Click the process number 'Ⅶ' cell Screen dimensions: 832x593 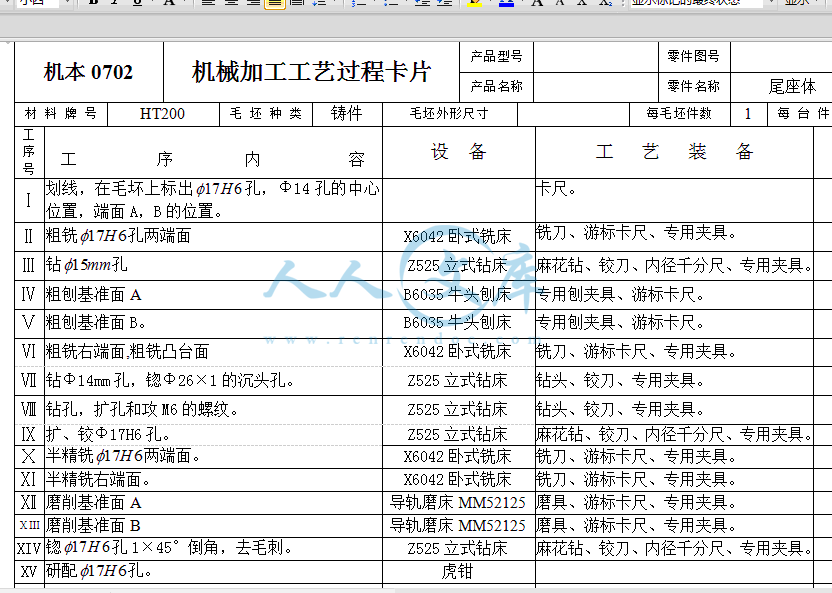click(29, 380)
